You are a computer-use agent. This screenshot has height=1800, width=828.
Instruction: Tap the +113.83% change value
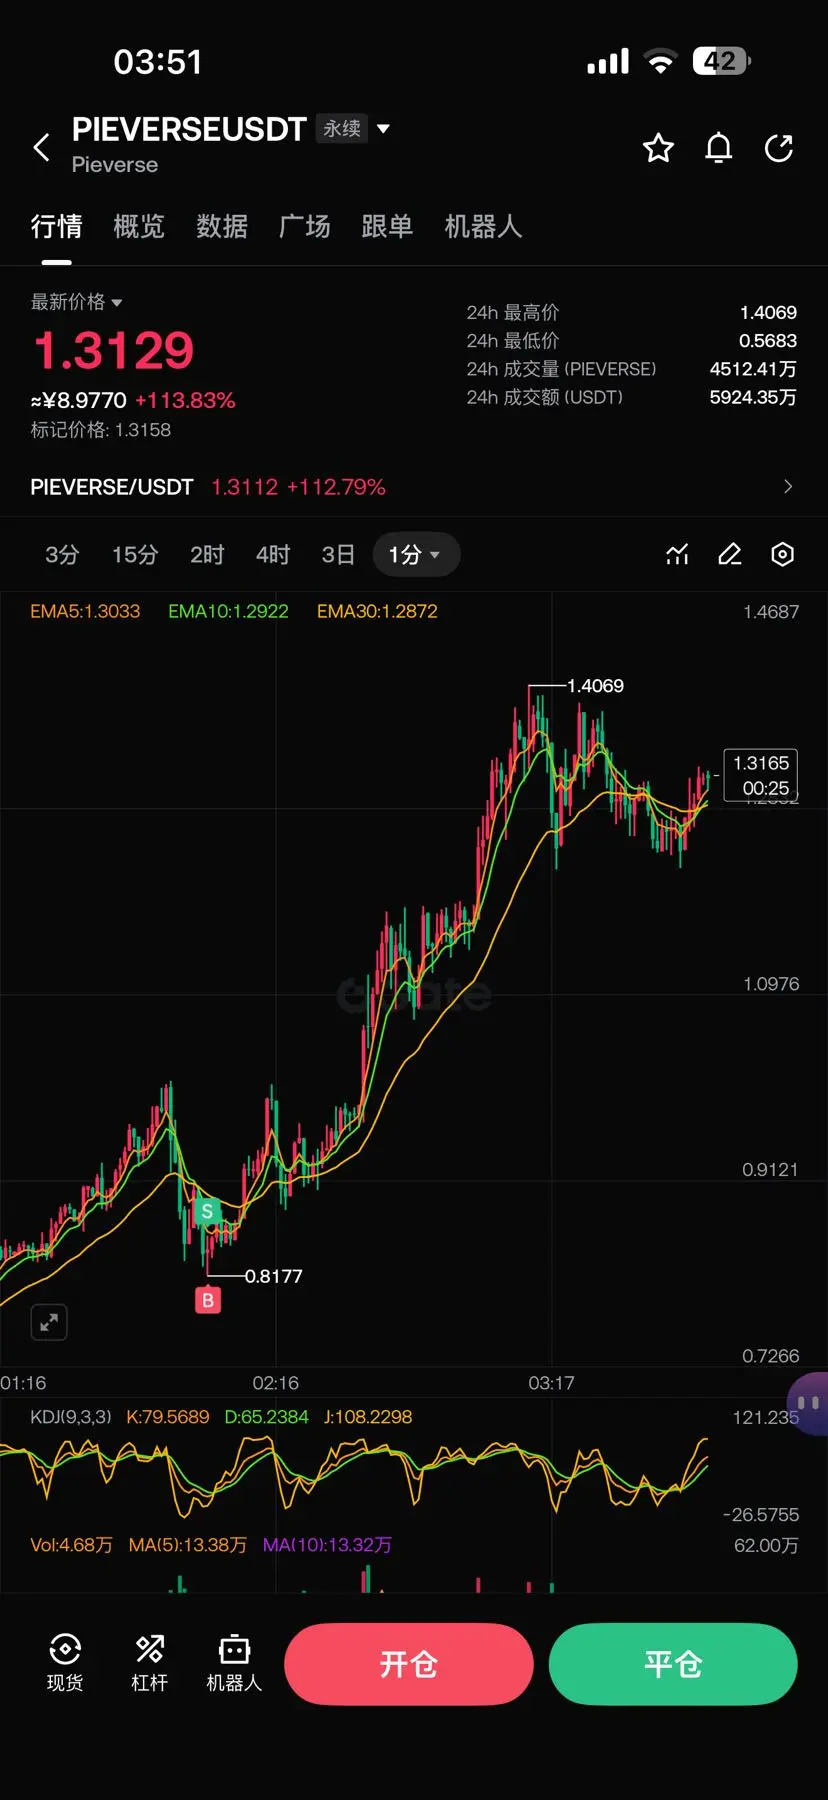pyautogui.click(x=185, y=400)
